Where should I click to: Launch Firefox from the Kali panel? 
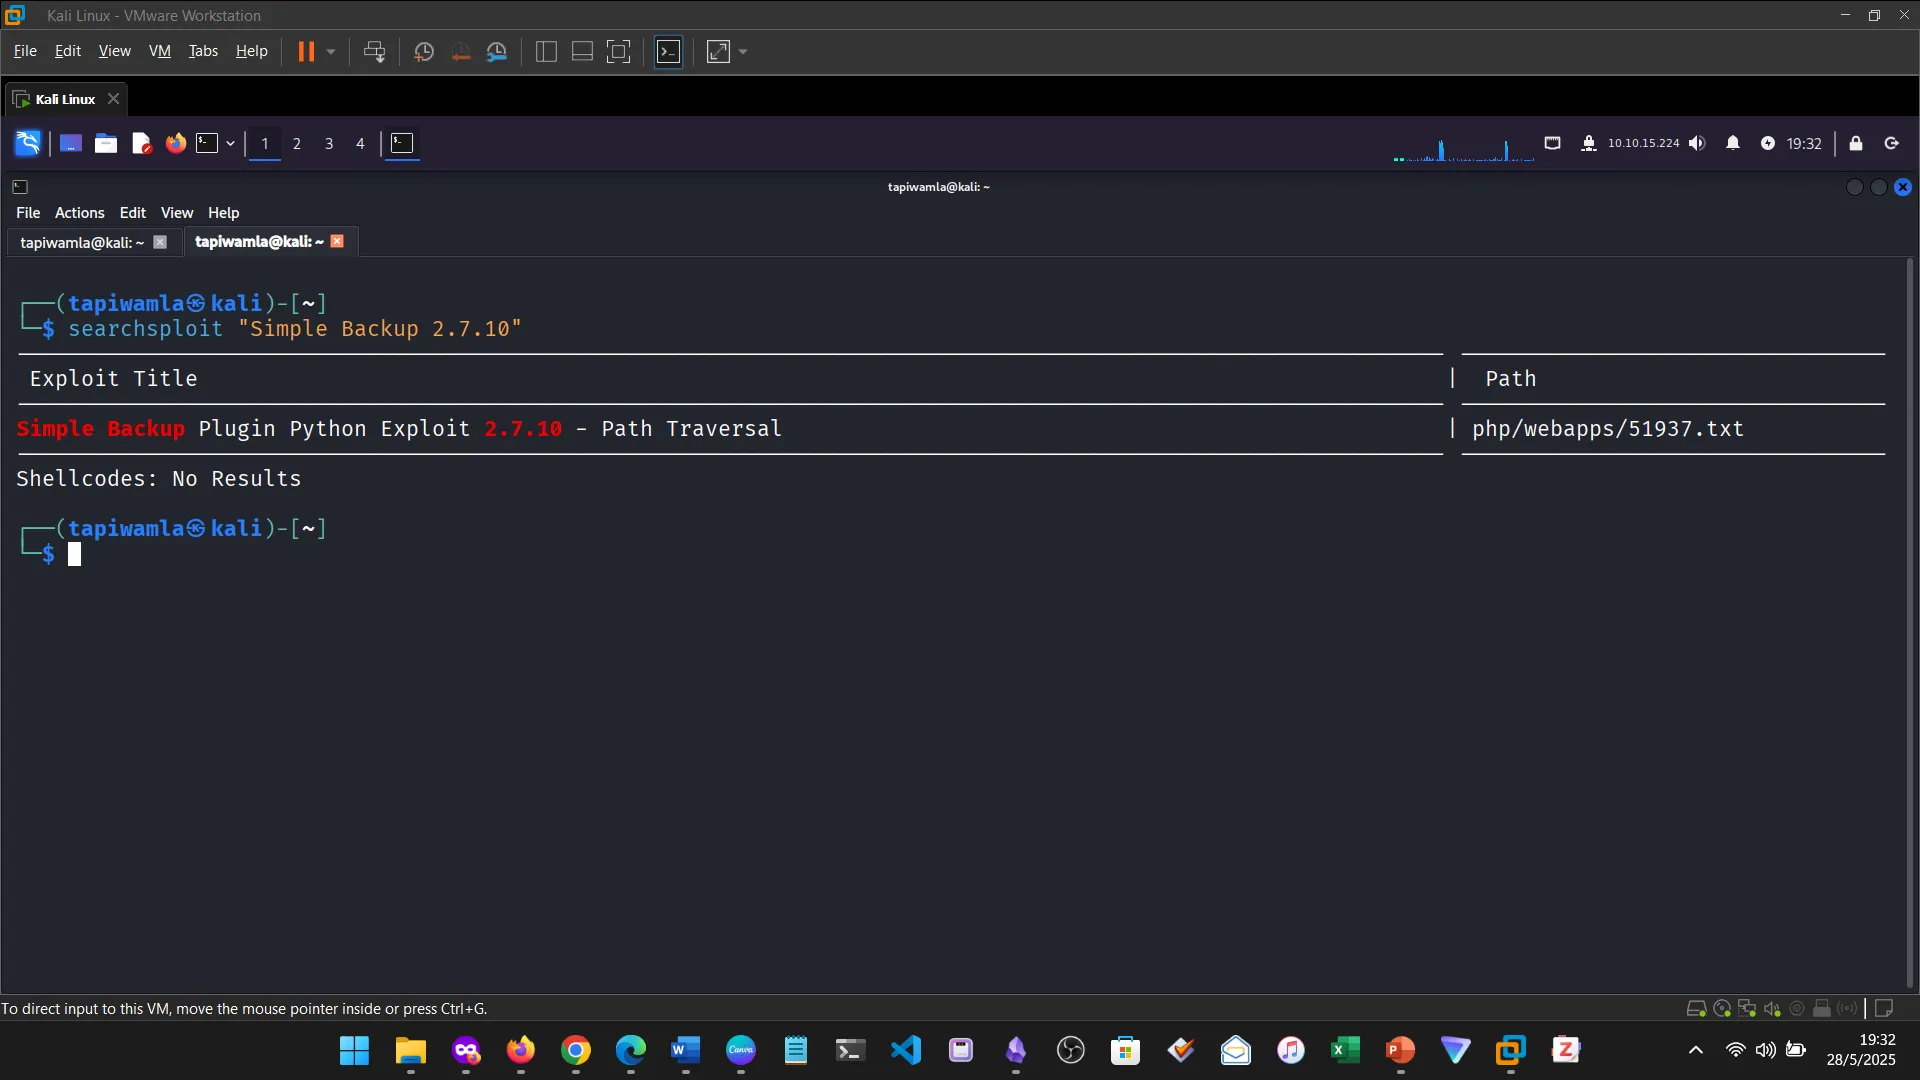click(x=175, y=143)
